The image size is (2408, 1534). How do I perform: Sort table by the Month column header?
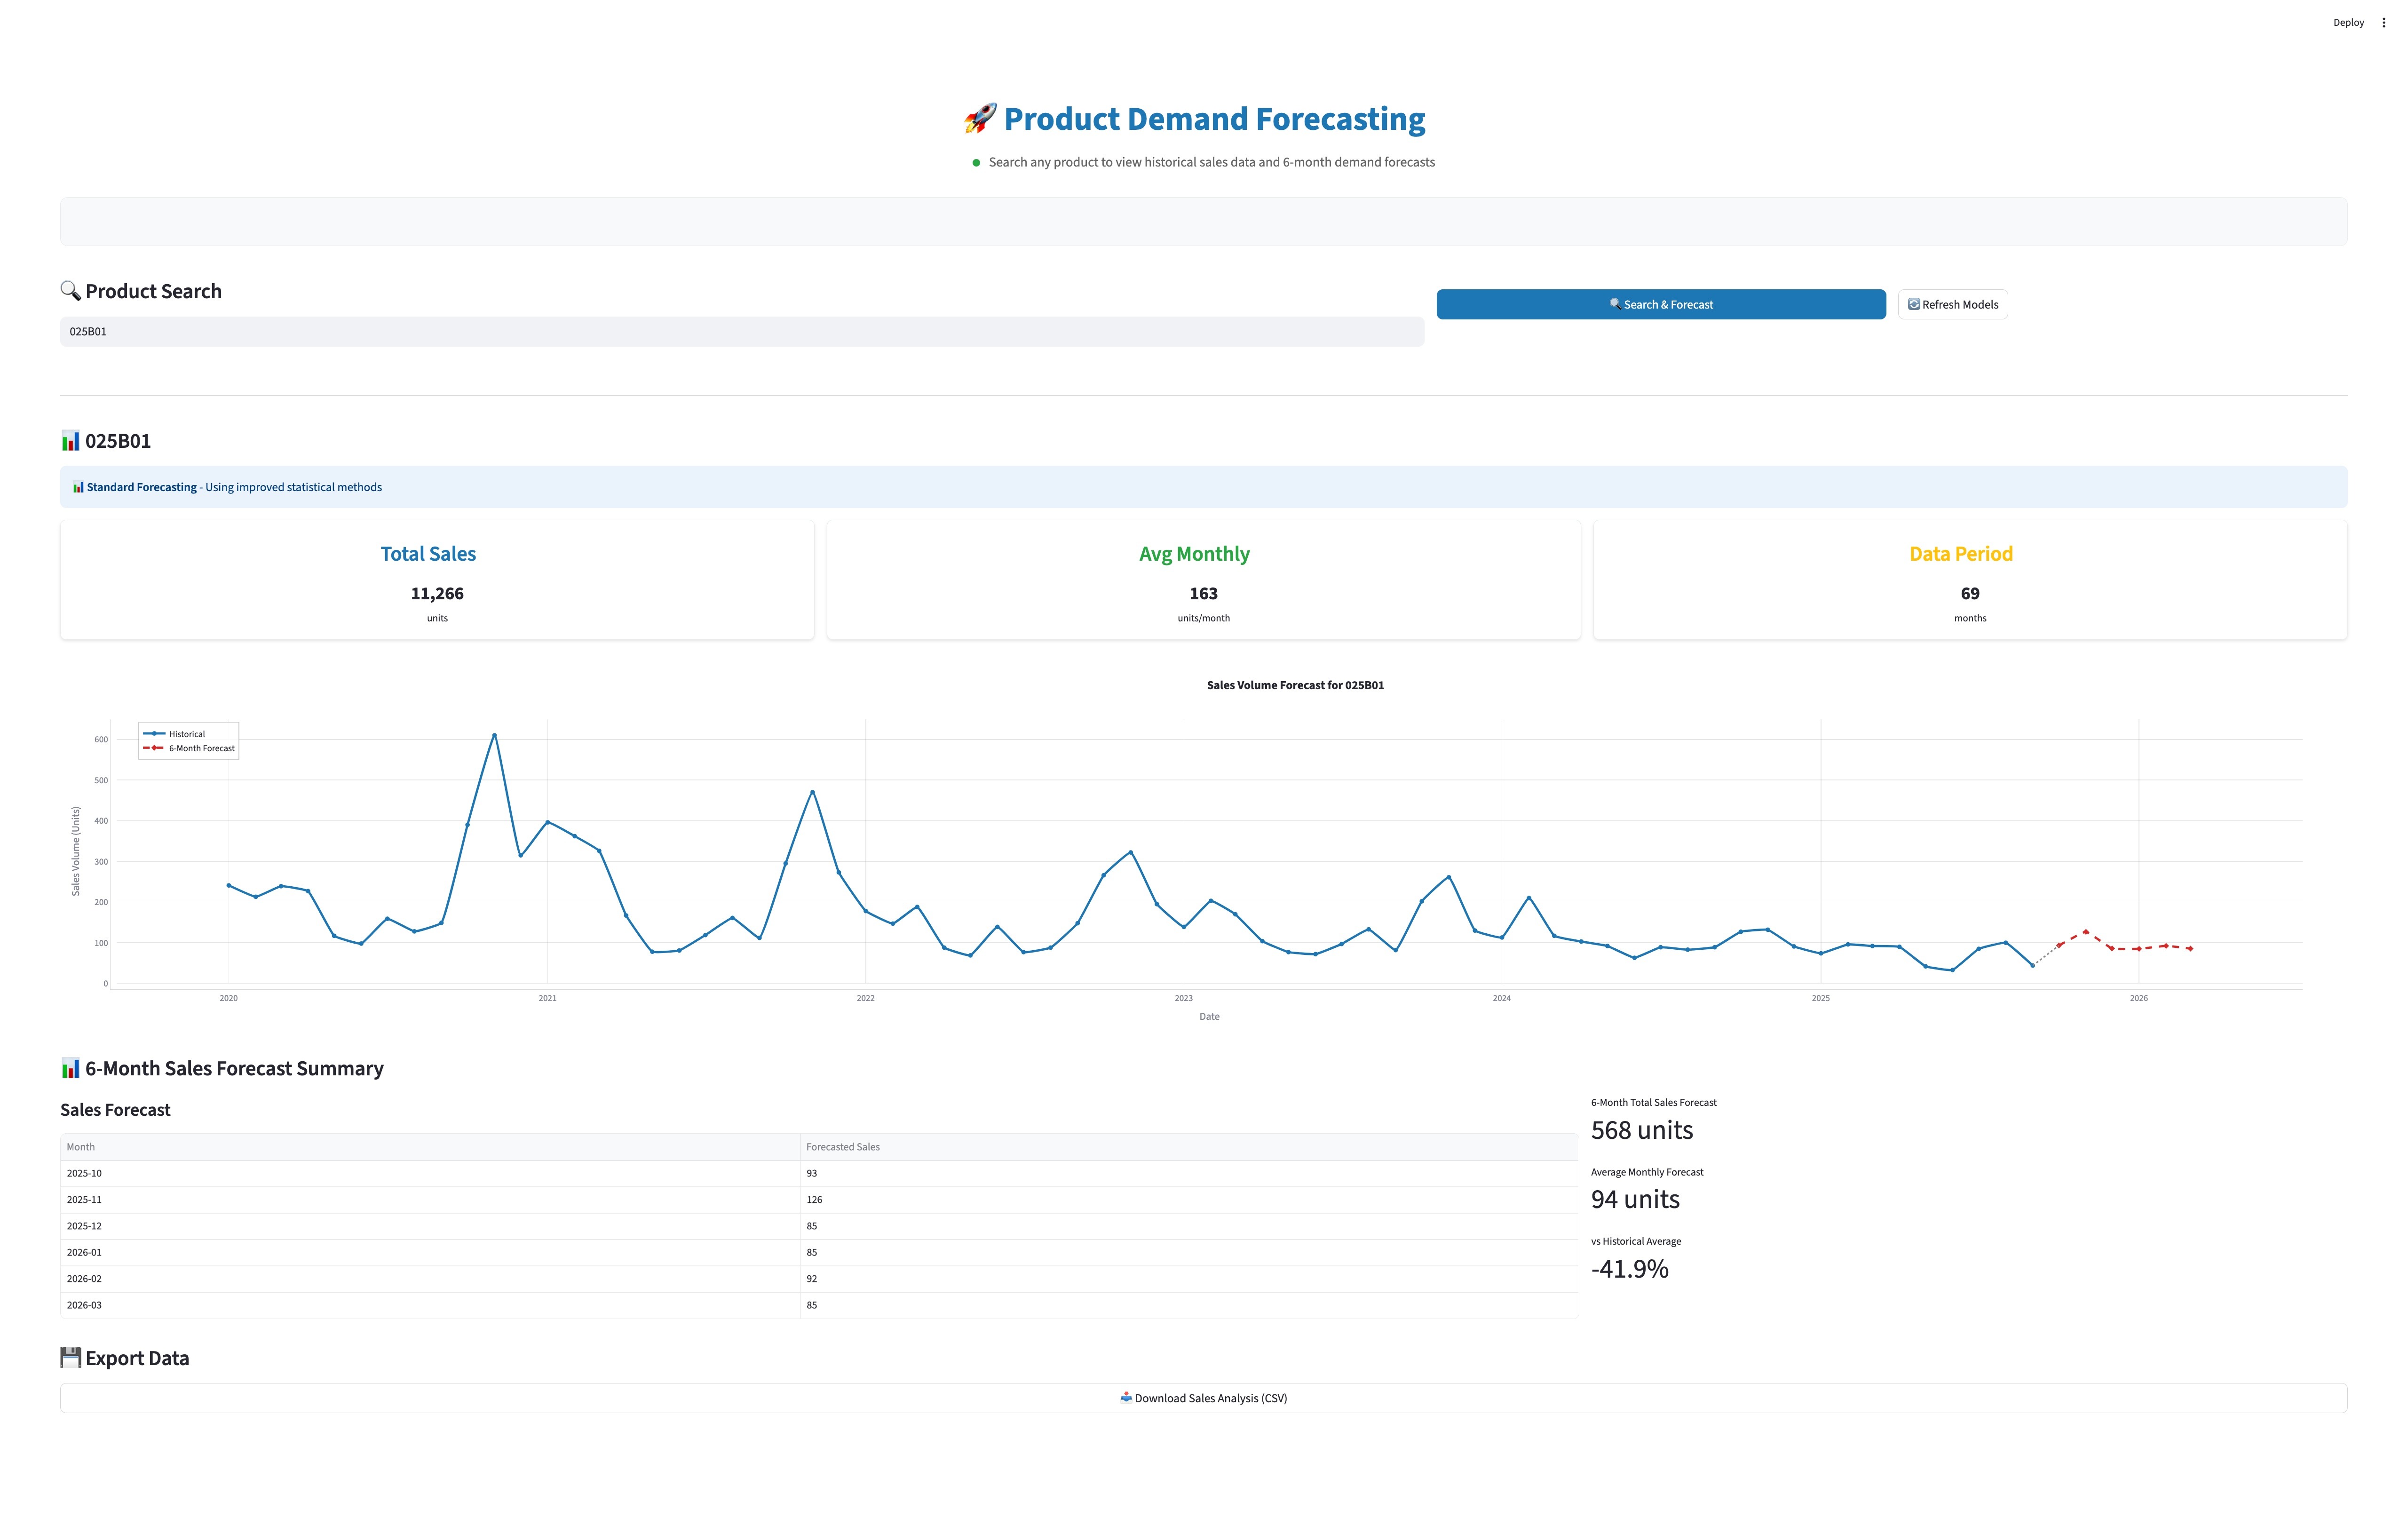81,1147
